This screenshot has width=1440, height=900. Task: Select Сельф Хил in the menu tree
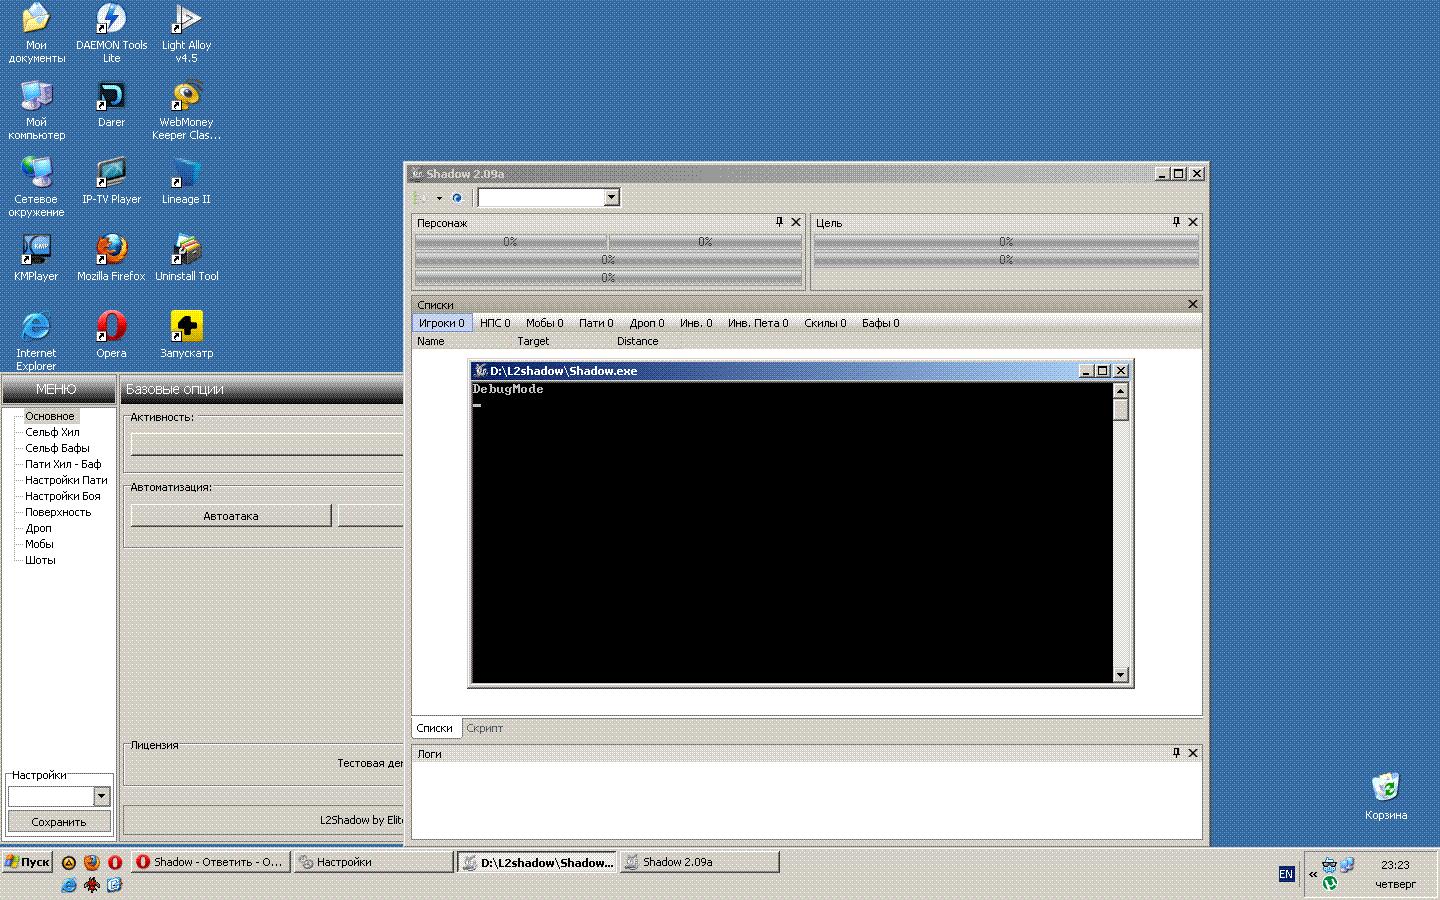pos(52,432)
